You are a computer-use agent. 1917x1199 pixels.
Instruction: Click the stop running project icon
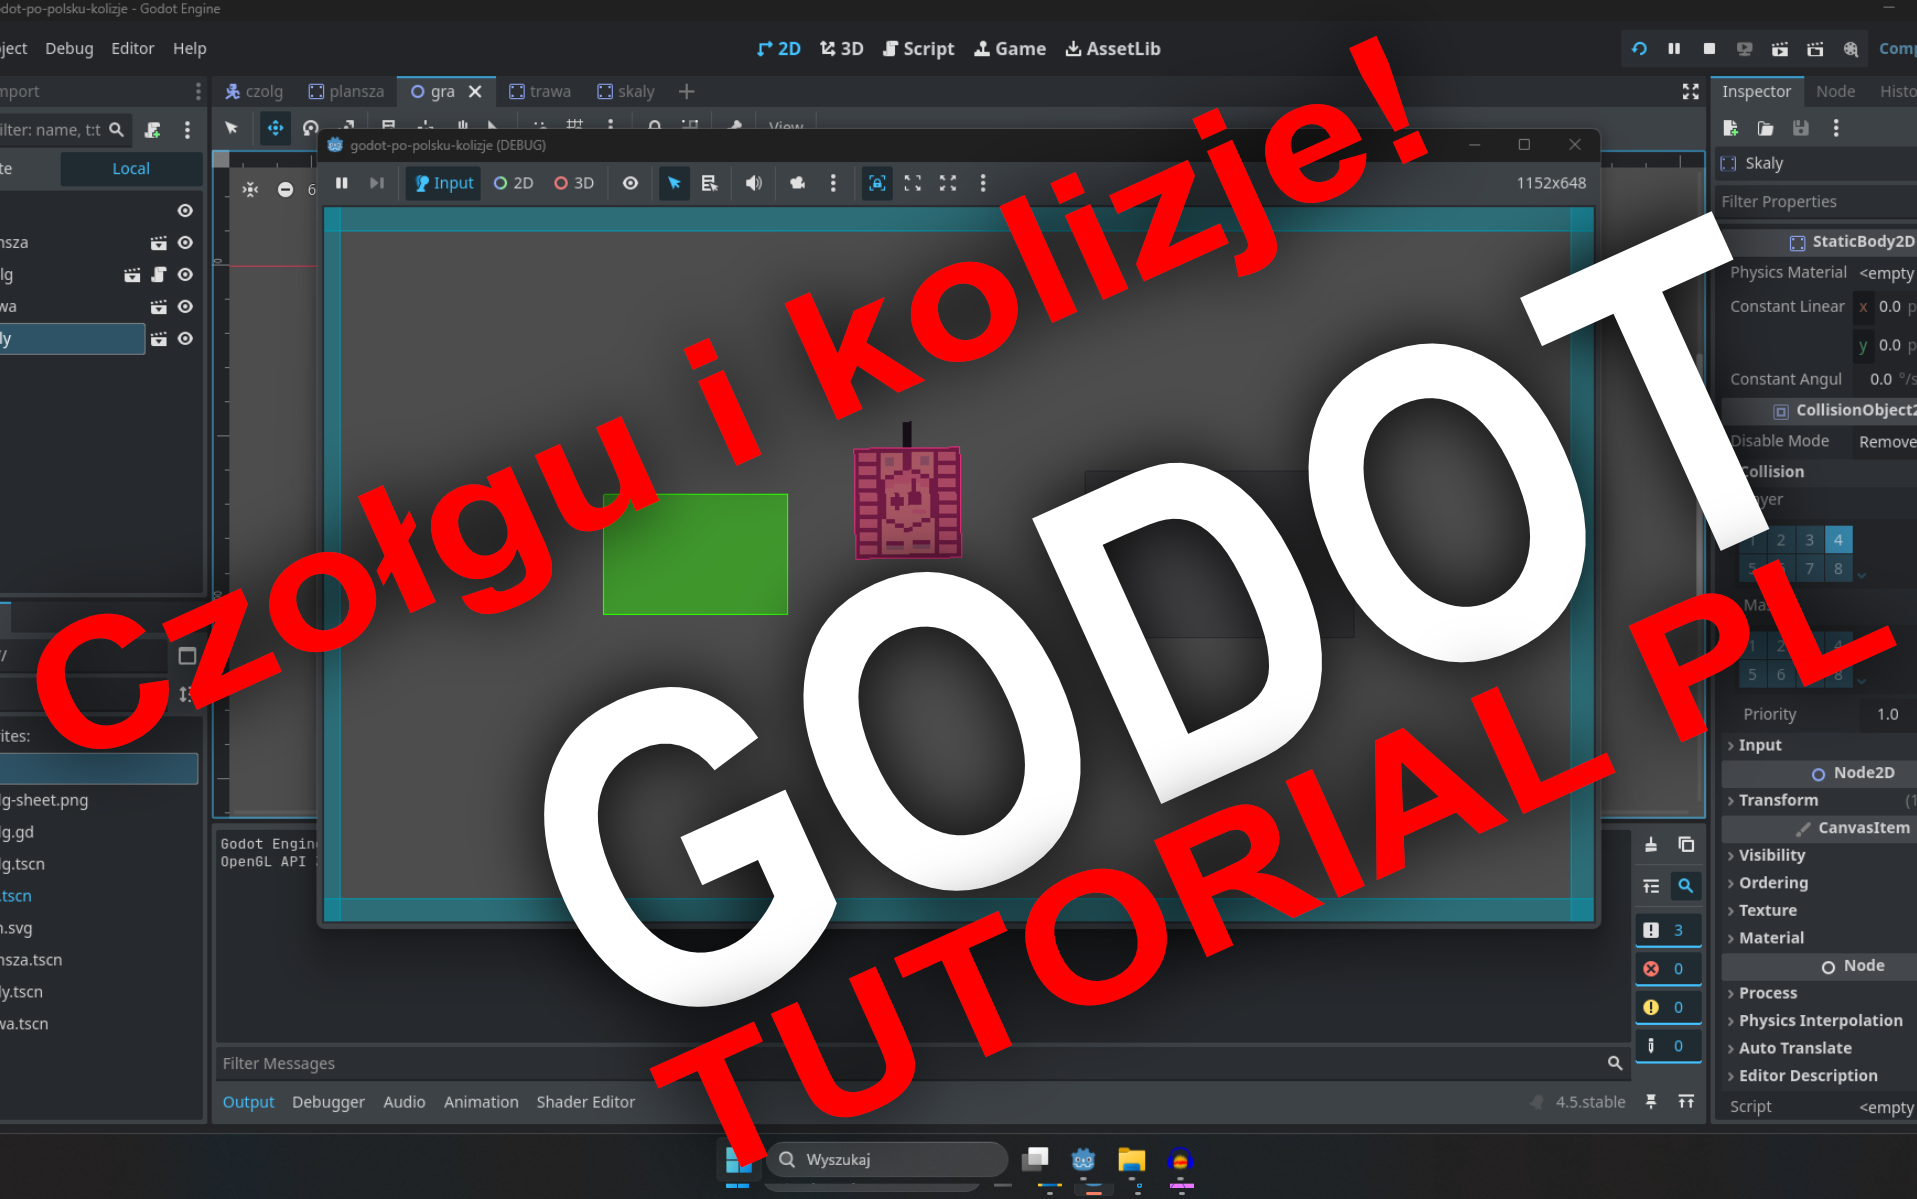pos(1709,48)
